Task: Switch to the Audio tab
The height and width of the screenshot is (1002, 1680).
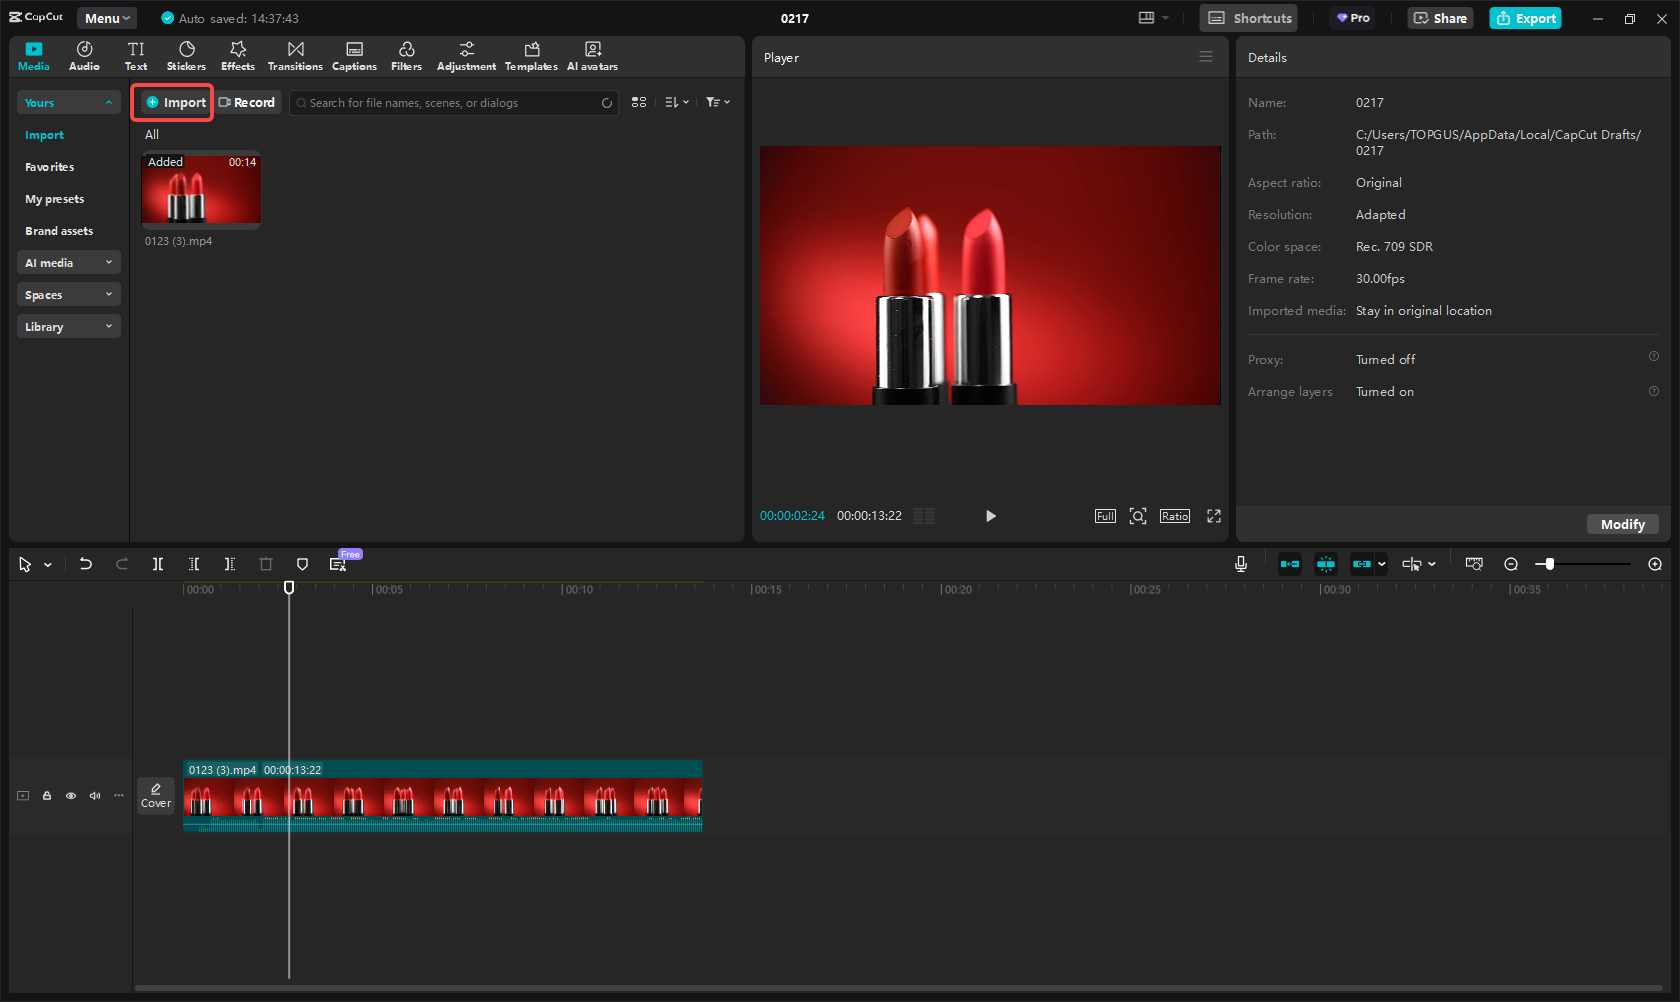Action: [x=84, y=56]
